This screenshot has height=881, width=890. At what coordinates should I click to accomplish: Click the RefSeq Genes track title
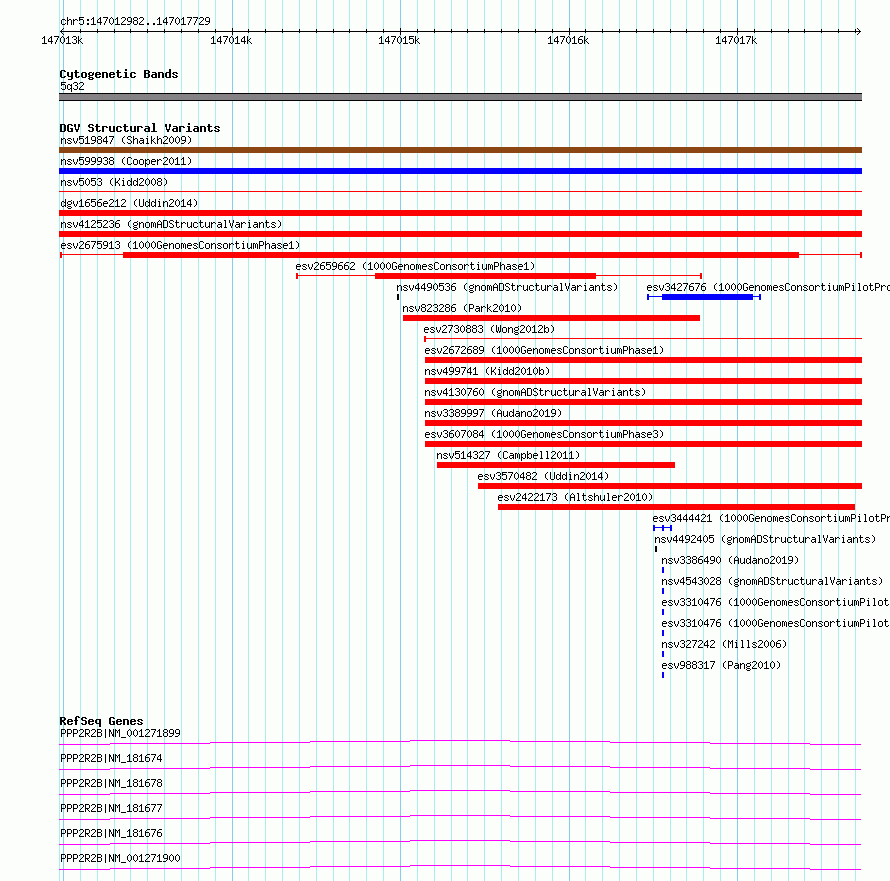101,721
